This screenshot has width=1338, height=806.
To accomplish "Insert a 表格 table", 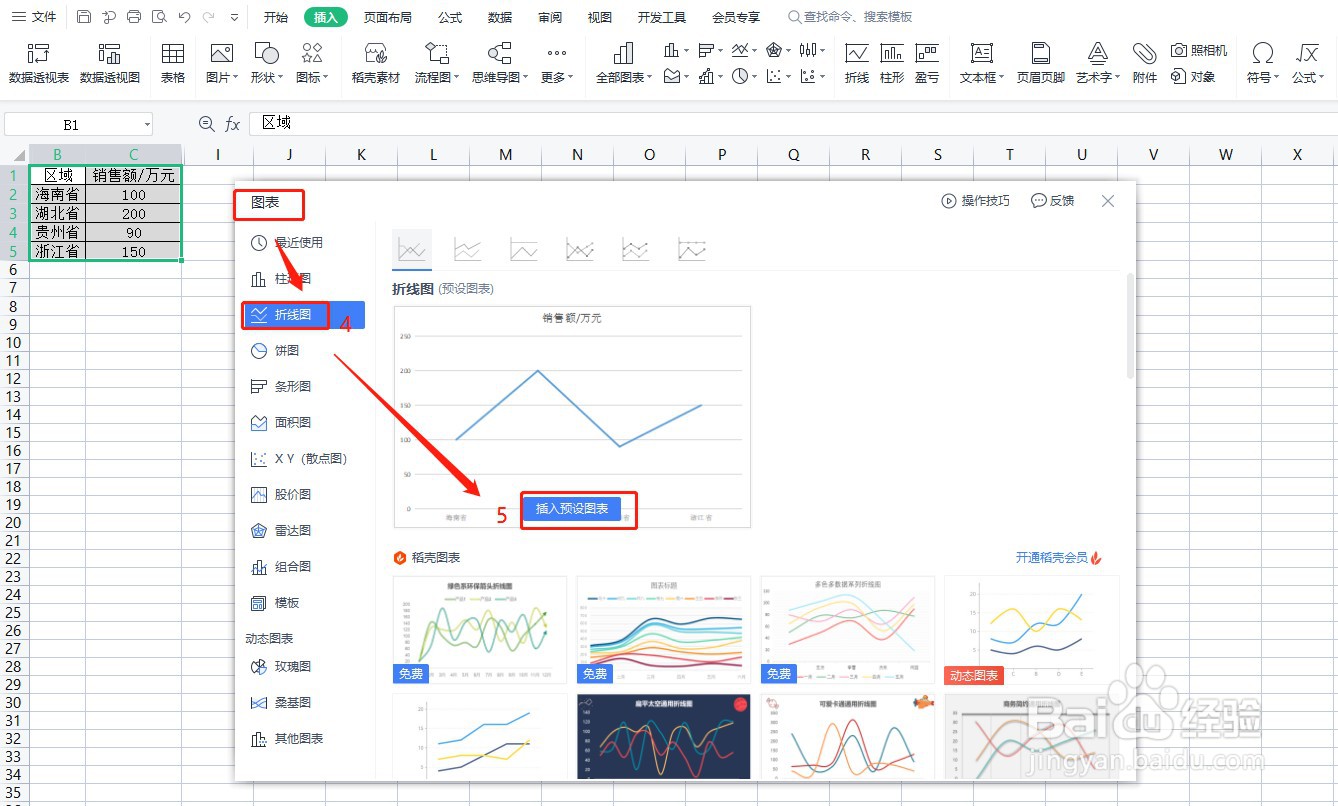I will tap(173, 63).
